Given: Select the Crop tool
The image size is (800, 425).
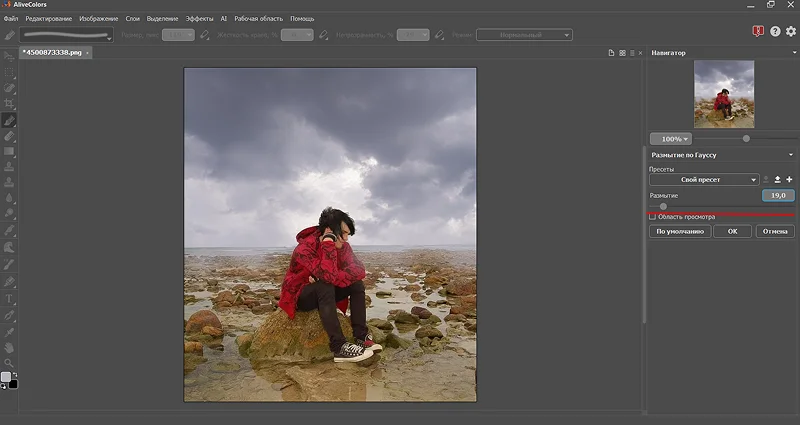Looking at the screenshot, I should 9,104.
